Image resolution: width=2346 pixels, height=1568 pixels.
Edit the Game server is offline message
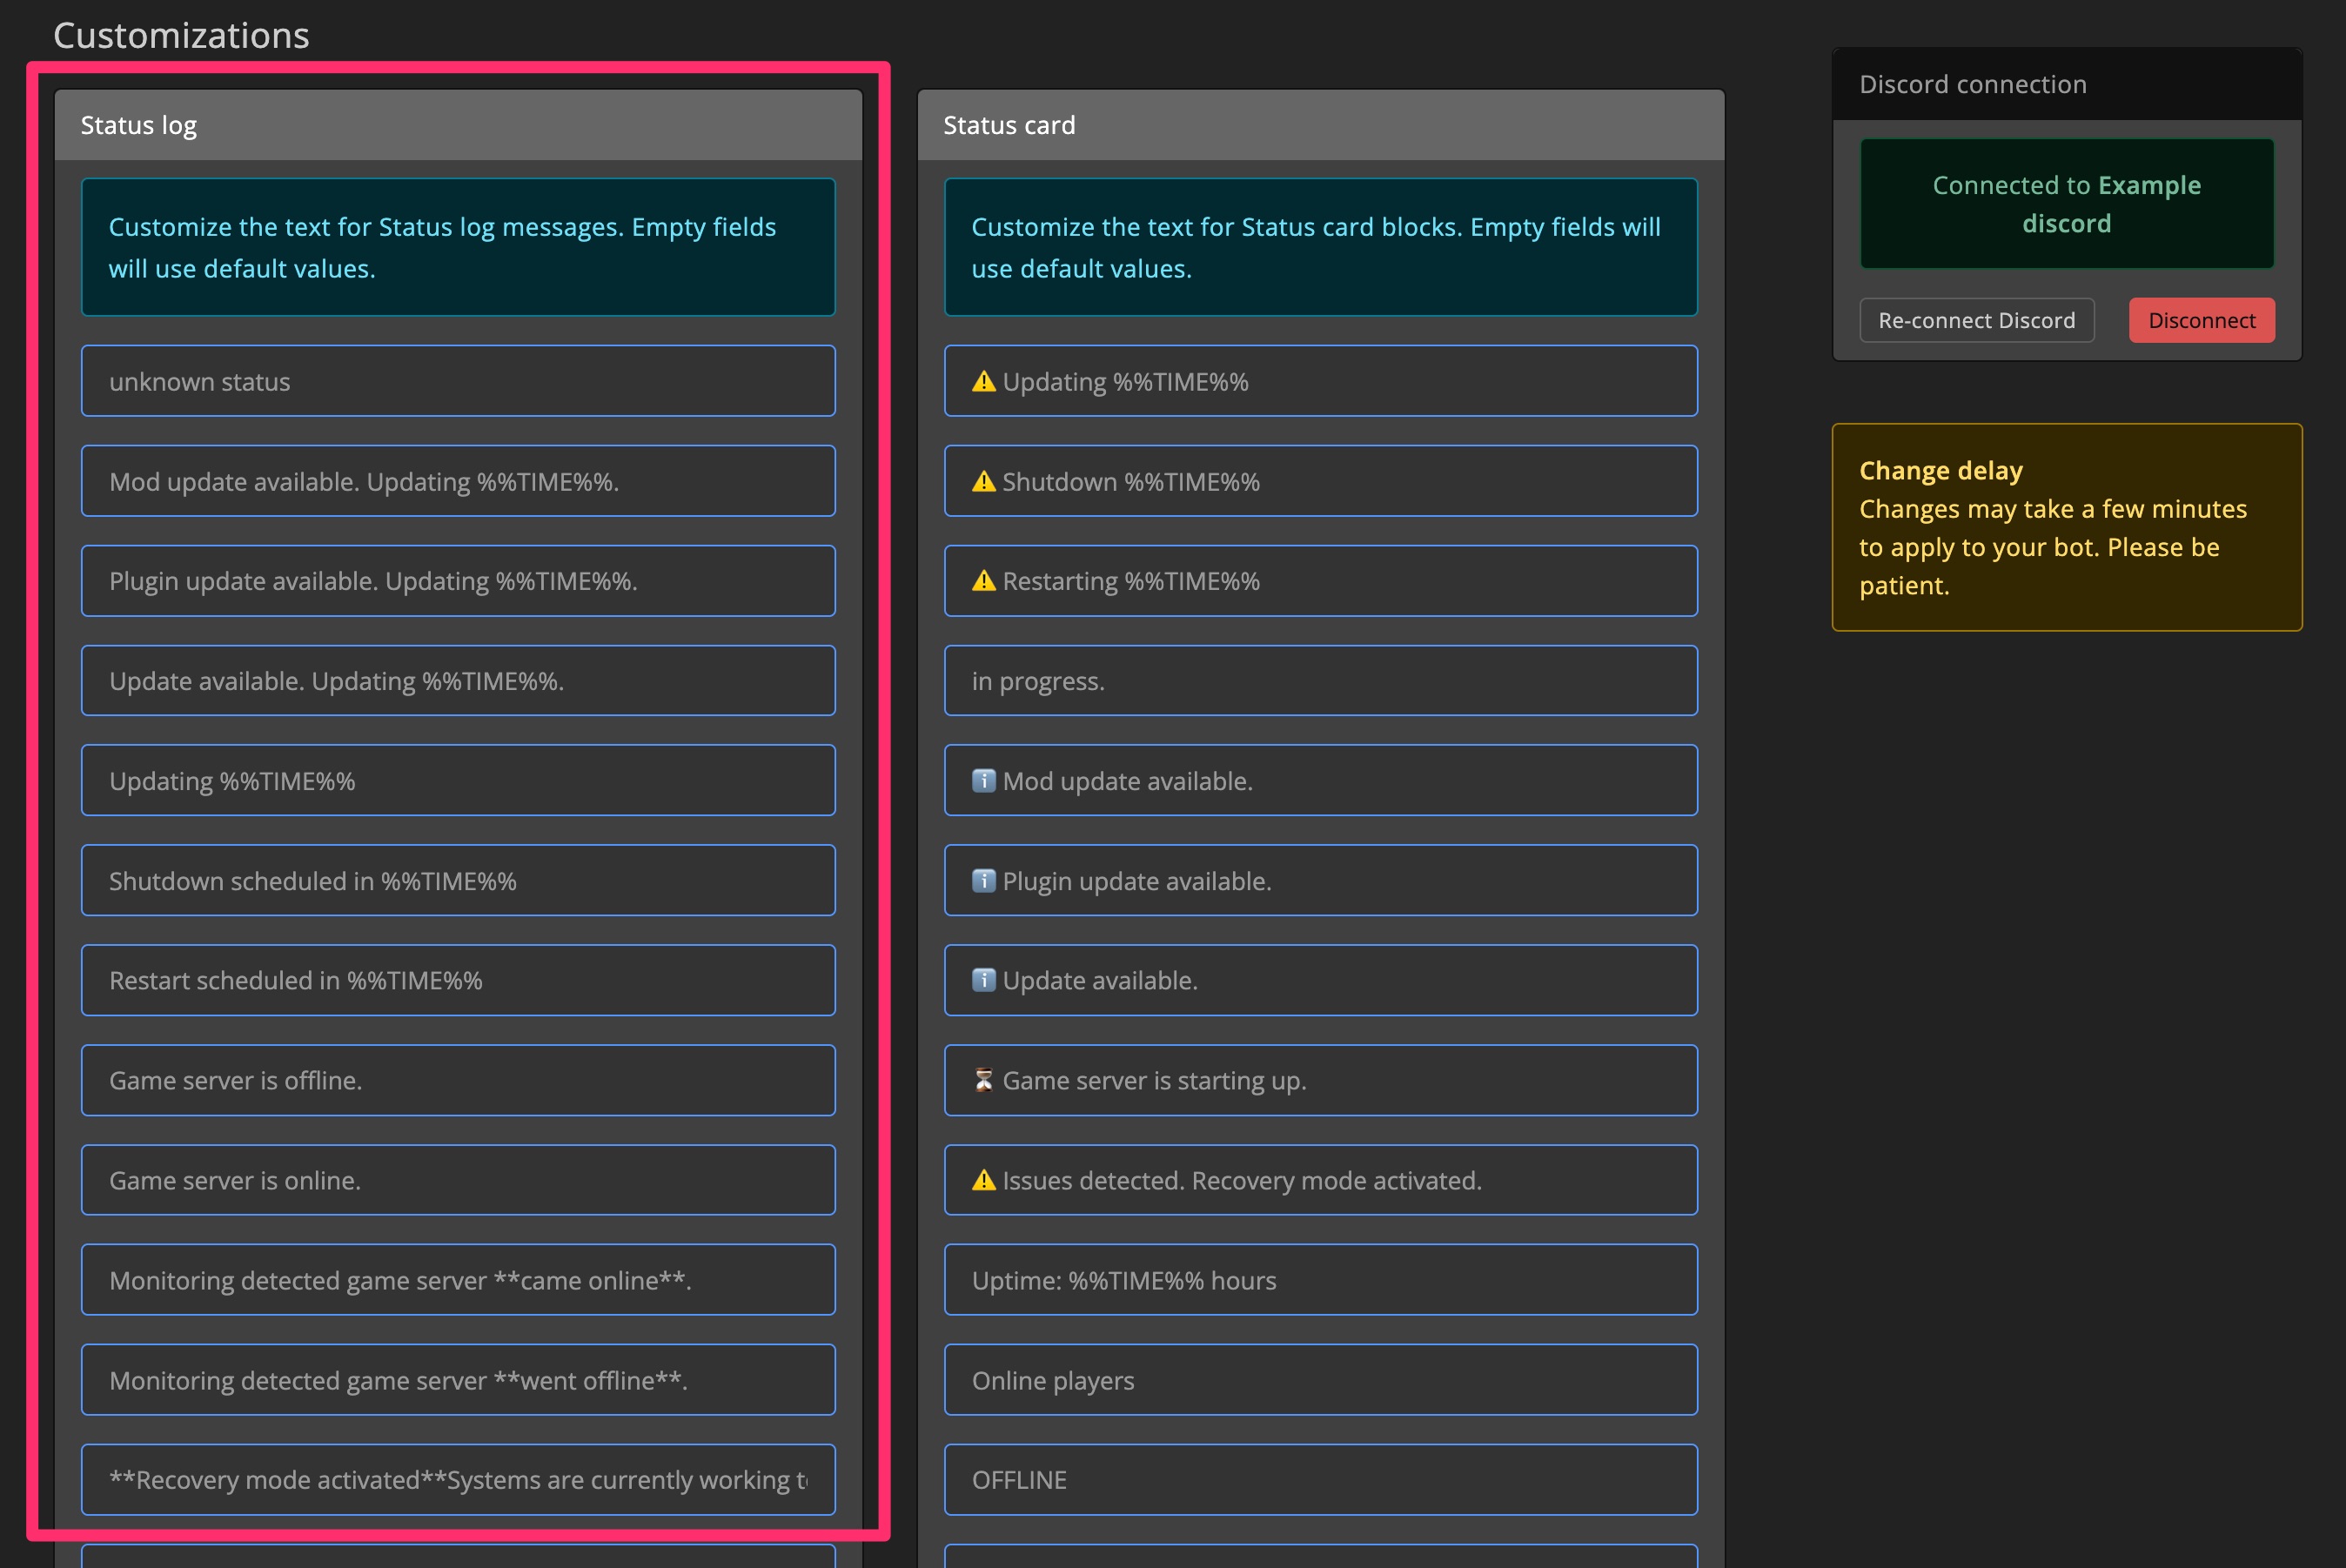tap(457, 1080)
